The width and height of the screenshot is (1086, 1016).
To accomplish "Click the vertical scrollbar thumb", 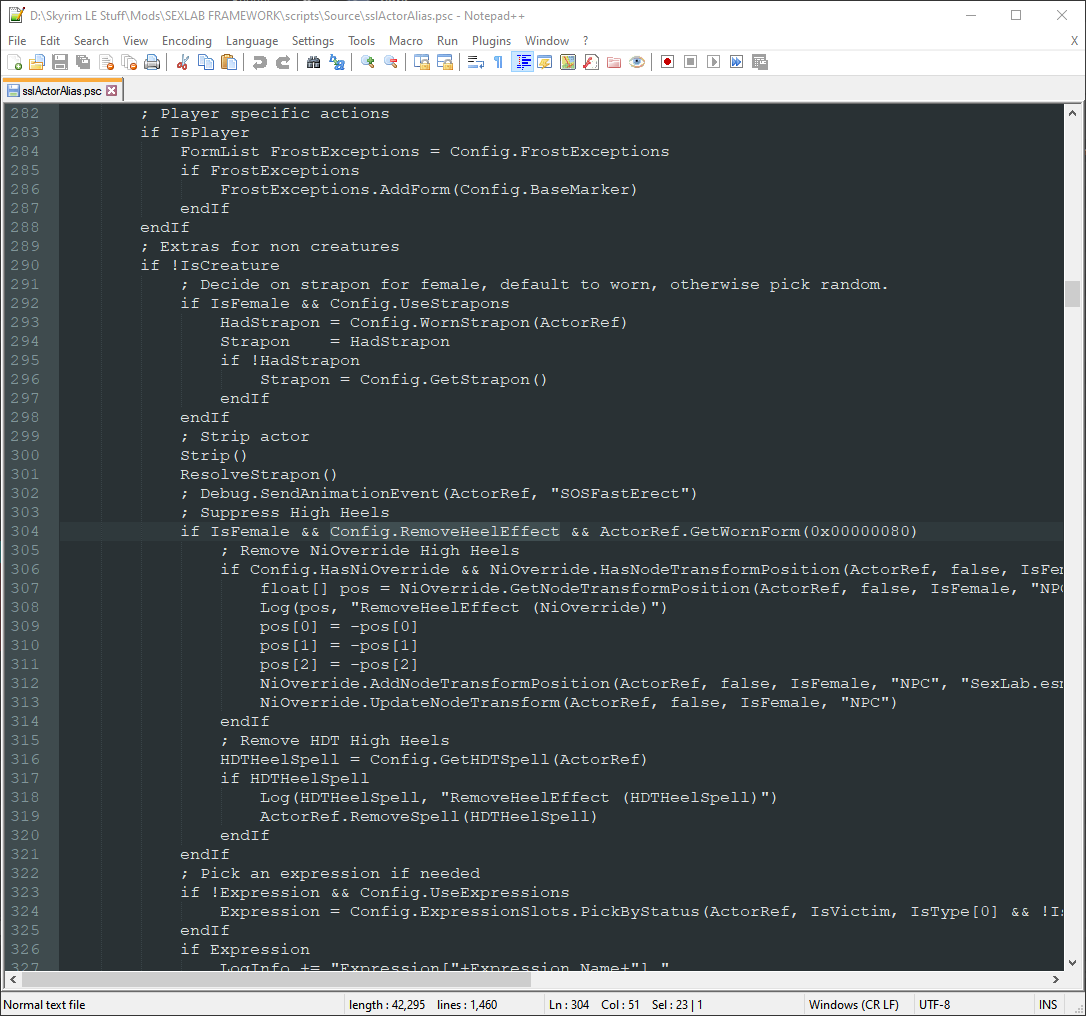I will pyautogui.click(x=1073, y=294).
